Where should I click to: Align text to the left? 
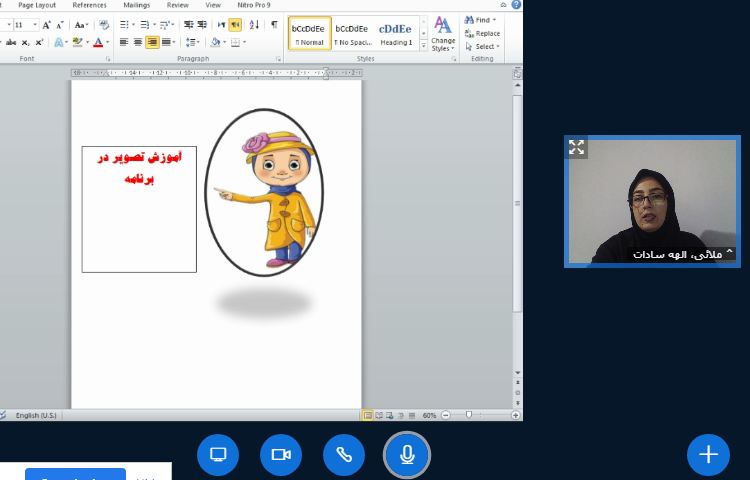(124, 43)
